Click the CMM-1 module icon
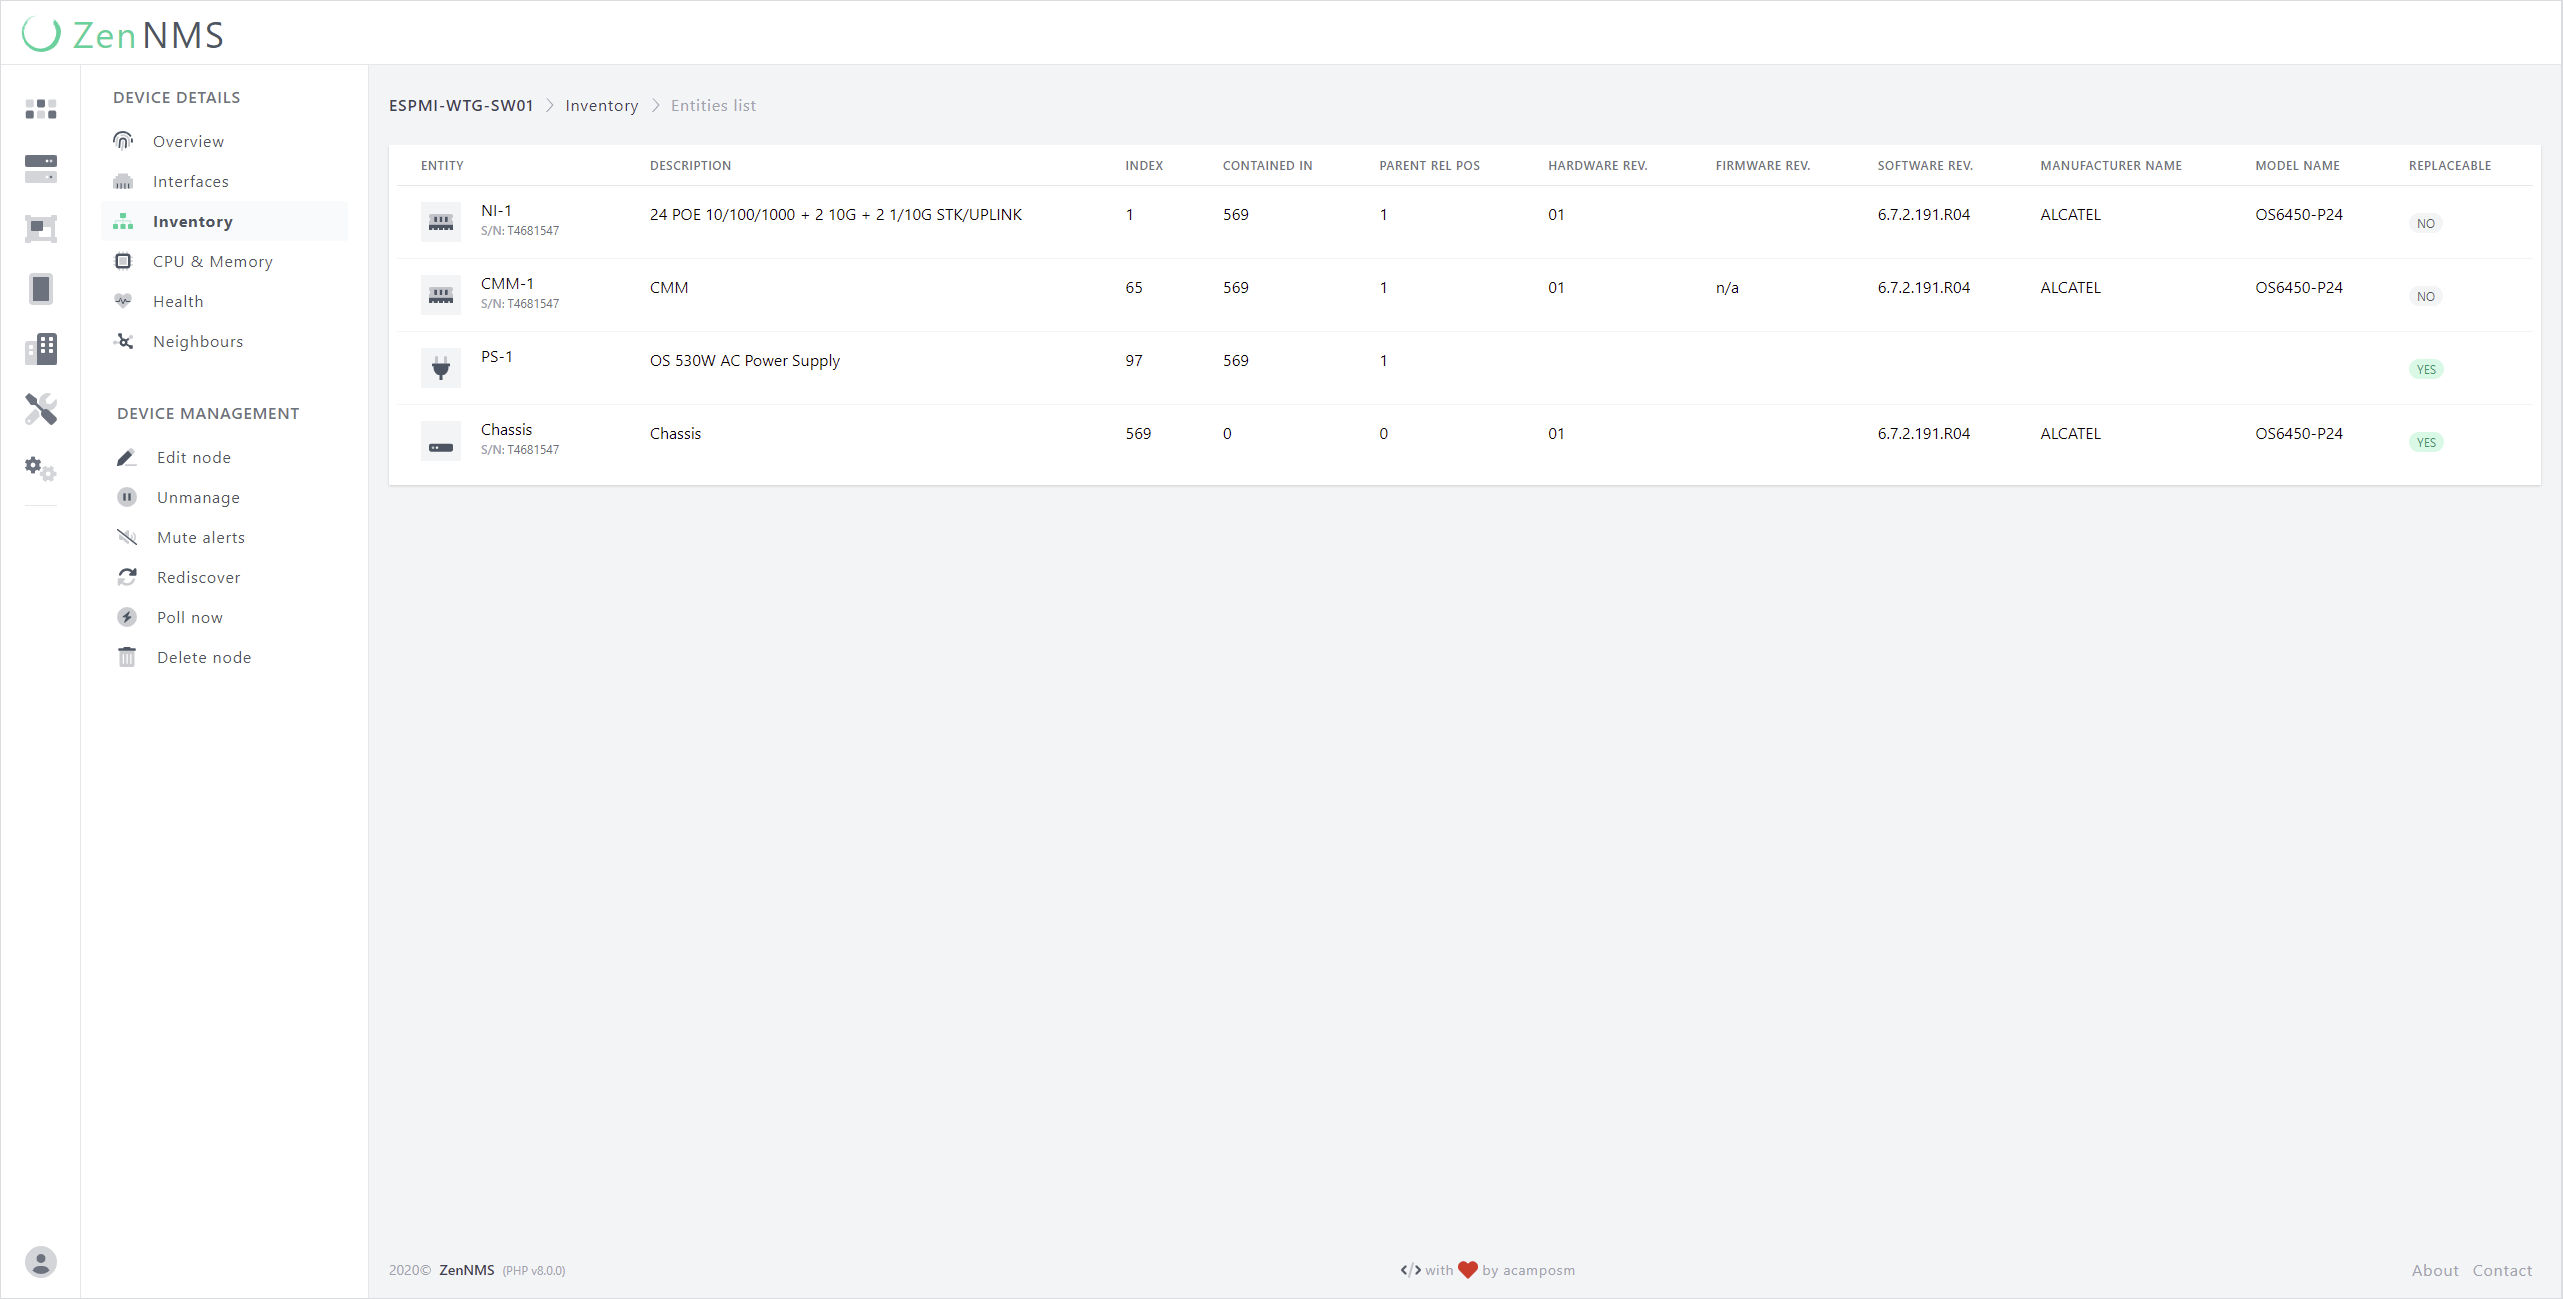The height and width of the screenshot is (1299, 2563). pos(441,295)
